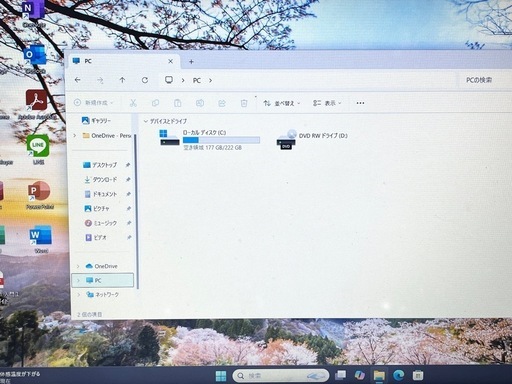Open ギャラリー in the navigation pane
Screen dimensions: 512x384
97,120
